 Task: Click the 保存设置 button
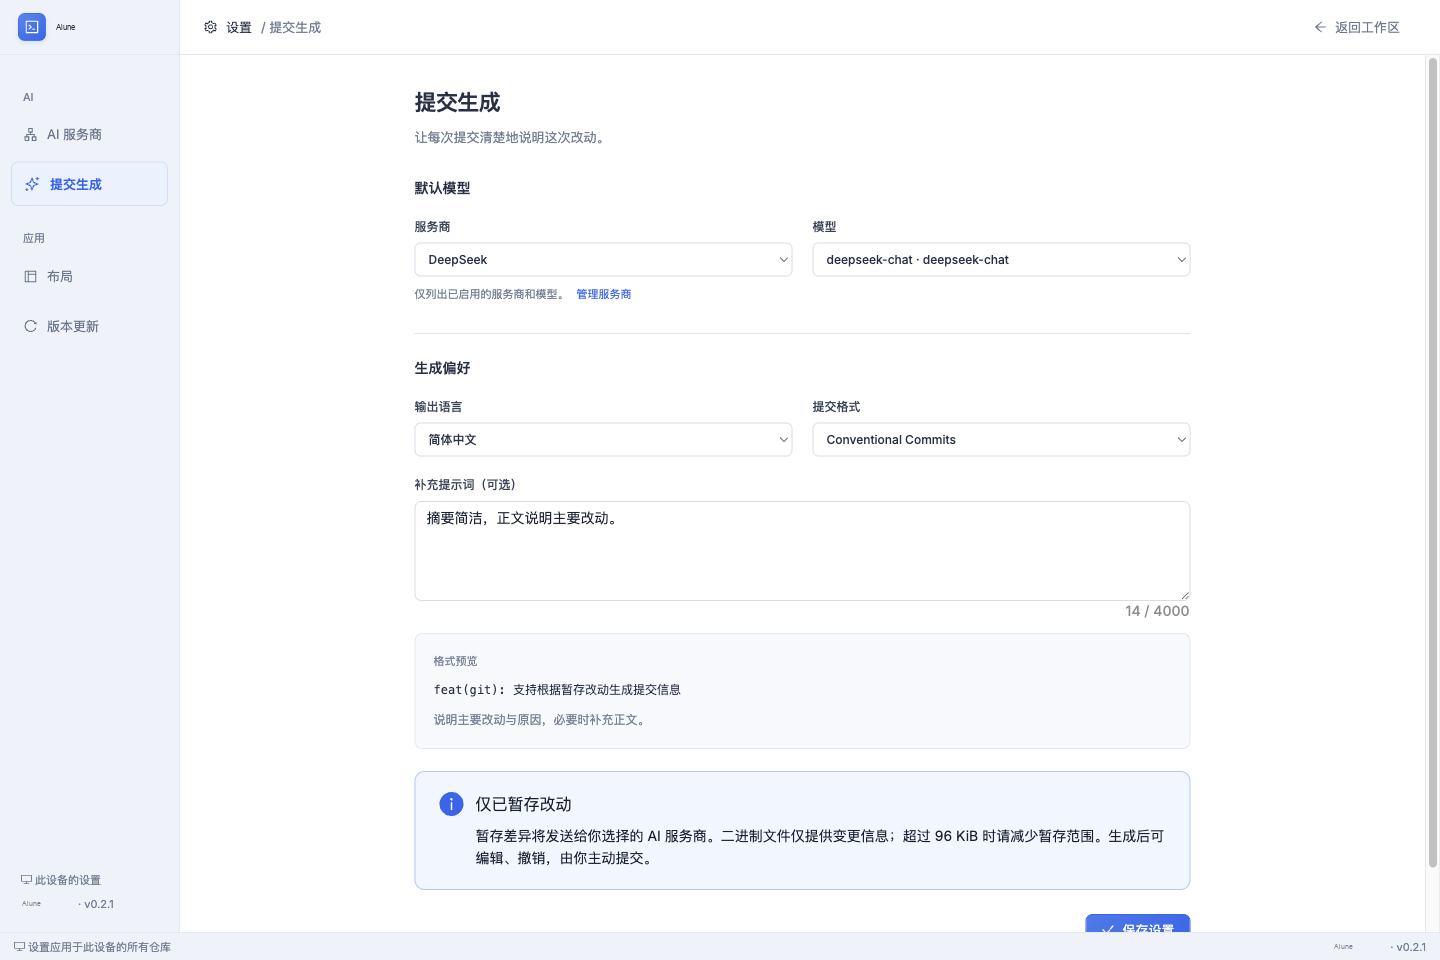click(x=1138, y=923)
